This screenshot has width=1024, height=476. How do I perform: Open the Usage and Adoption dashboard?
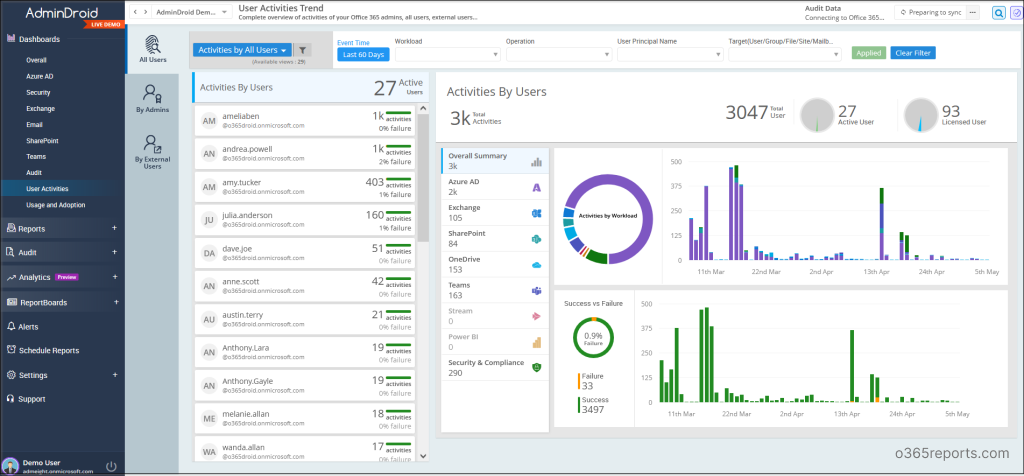click(x=56, y=205)
